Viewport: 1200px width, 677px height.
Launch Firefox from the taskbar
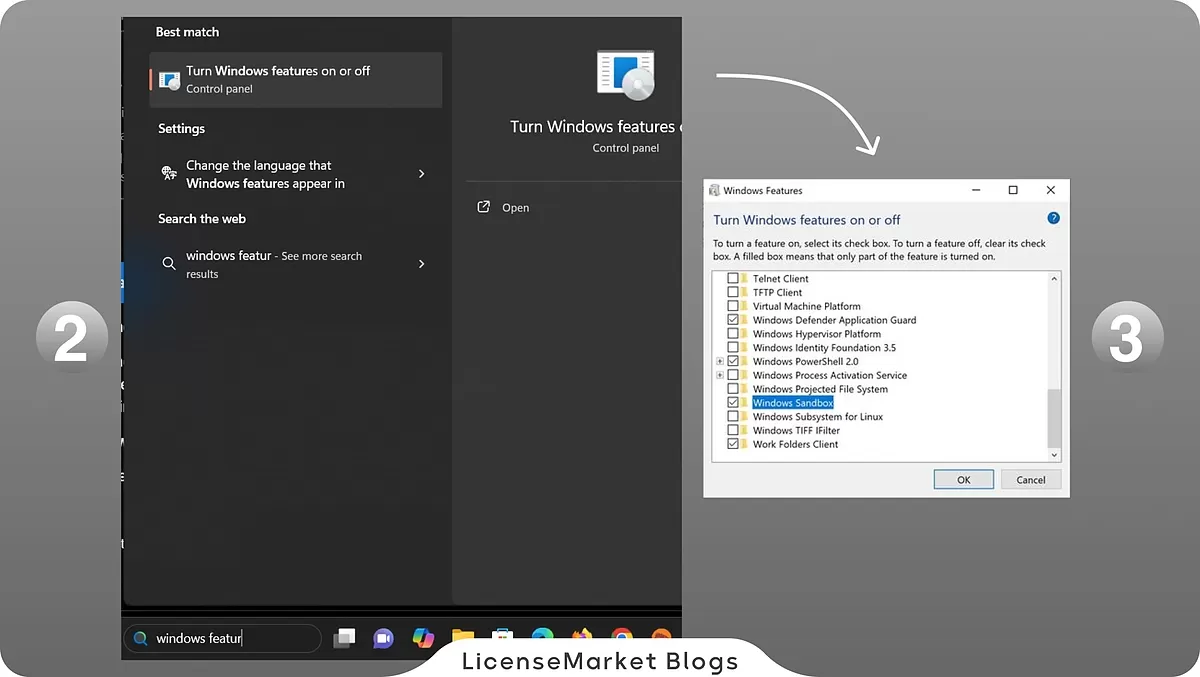click(582, 636)
